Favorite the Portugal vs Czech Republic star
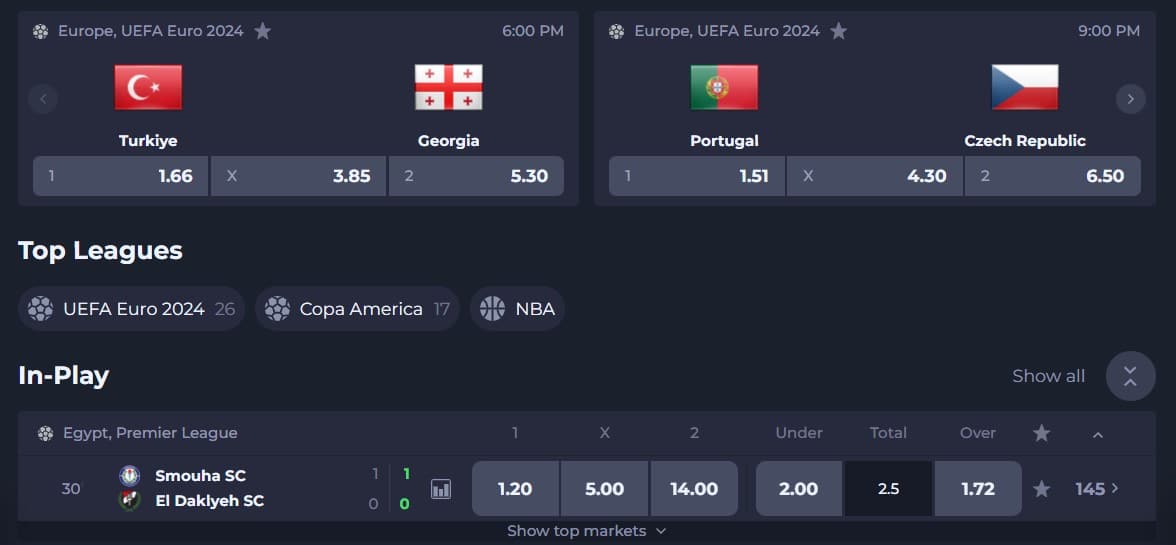The height and width of the screenshot is (545, 1176). [x=838, y=31]
